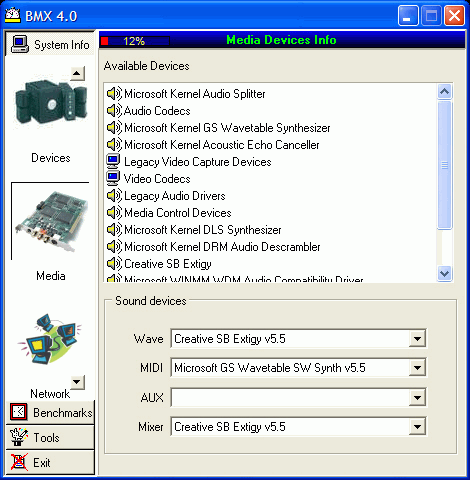Click the device list scroll-down arrow
470x480 pixels.
pos(445,274)
